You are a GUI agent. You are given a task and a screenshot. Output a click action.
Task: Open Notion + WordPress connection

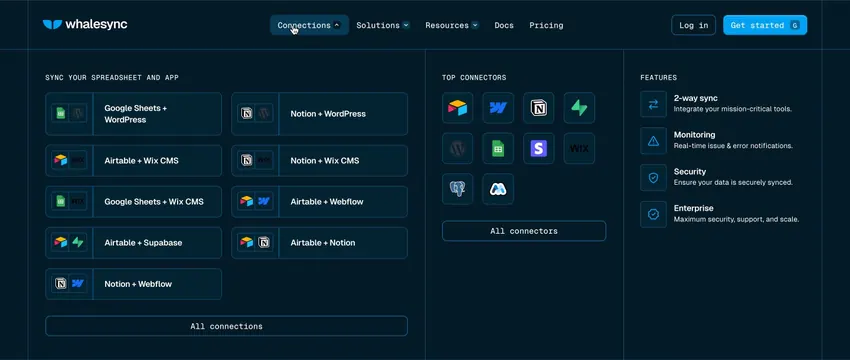tap(319, 114)
